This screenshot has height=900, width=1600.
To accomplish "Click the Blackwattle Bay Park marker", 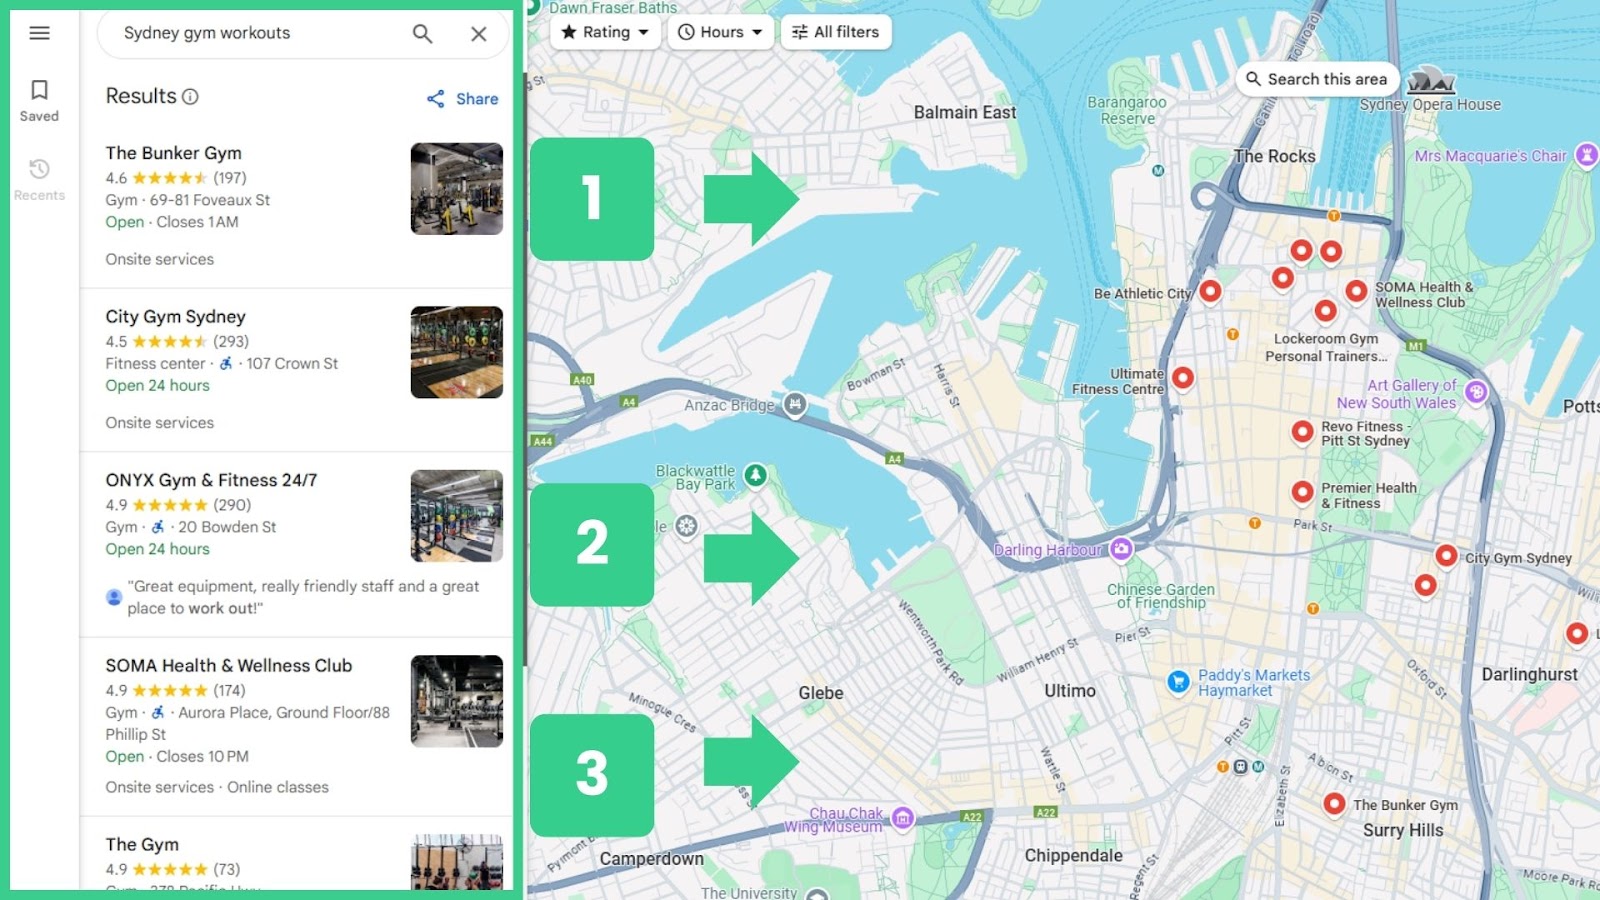I will 756,475.
